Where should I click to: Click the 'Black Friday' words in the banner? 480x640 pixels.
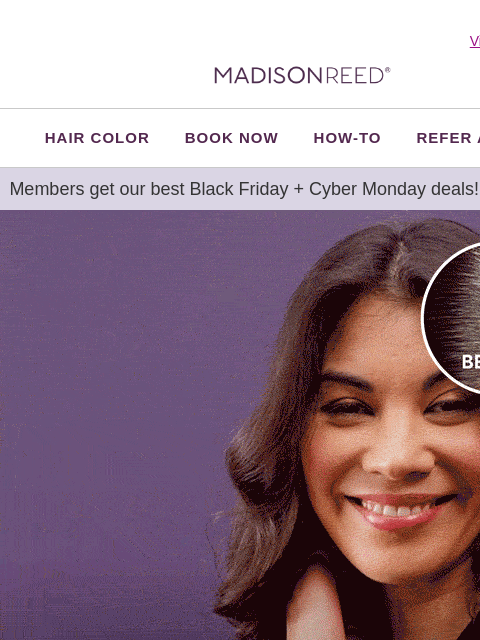(239, 189)
